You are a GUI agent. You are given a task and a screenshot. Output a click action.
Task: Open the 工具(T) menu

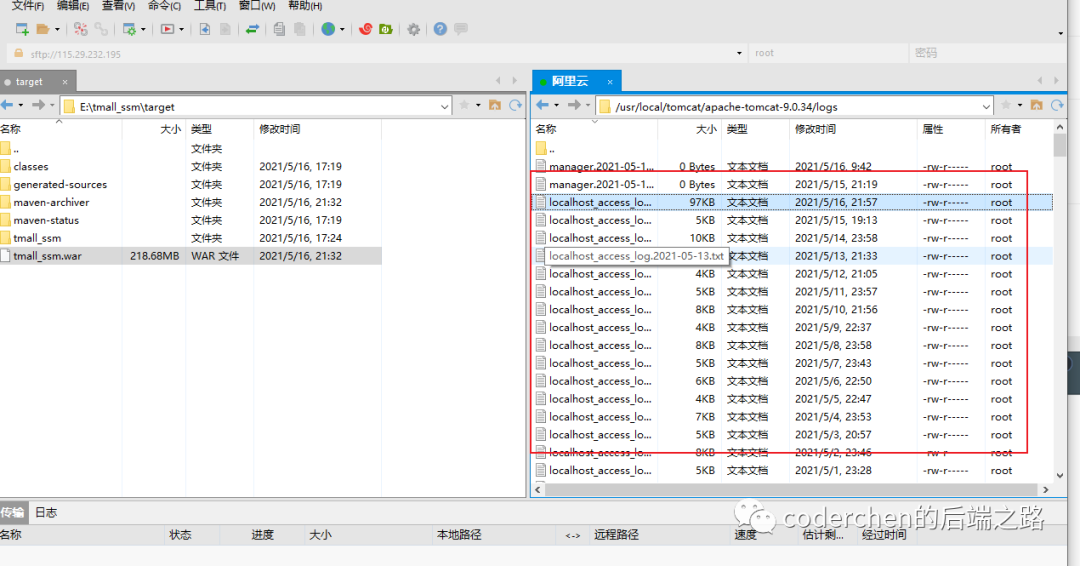tap(210, 6)
